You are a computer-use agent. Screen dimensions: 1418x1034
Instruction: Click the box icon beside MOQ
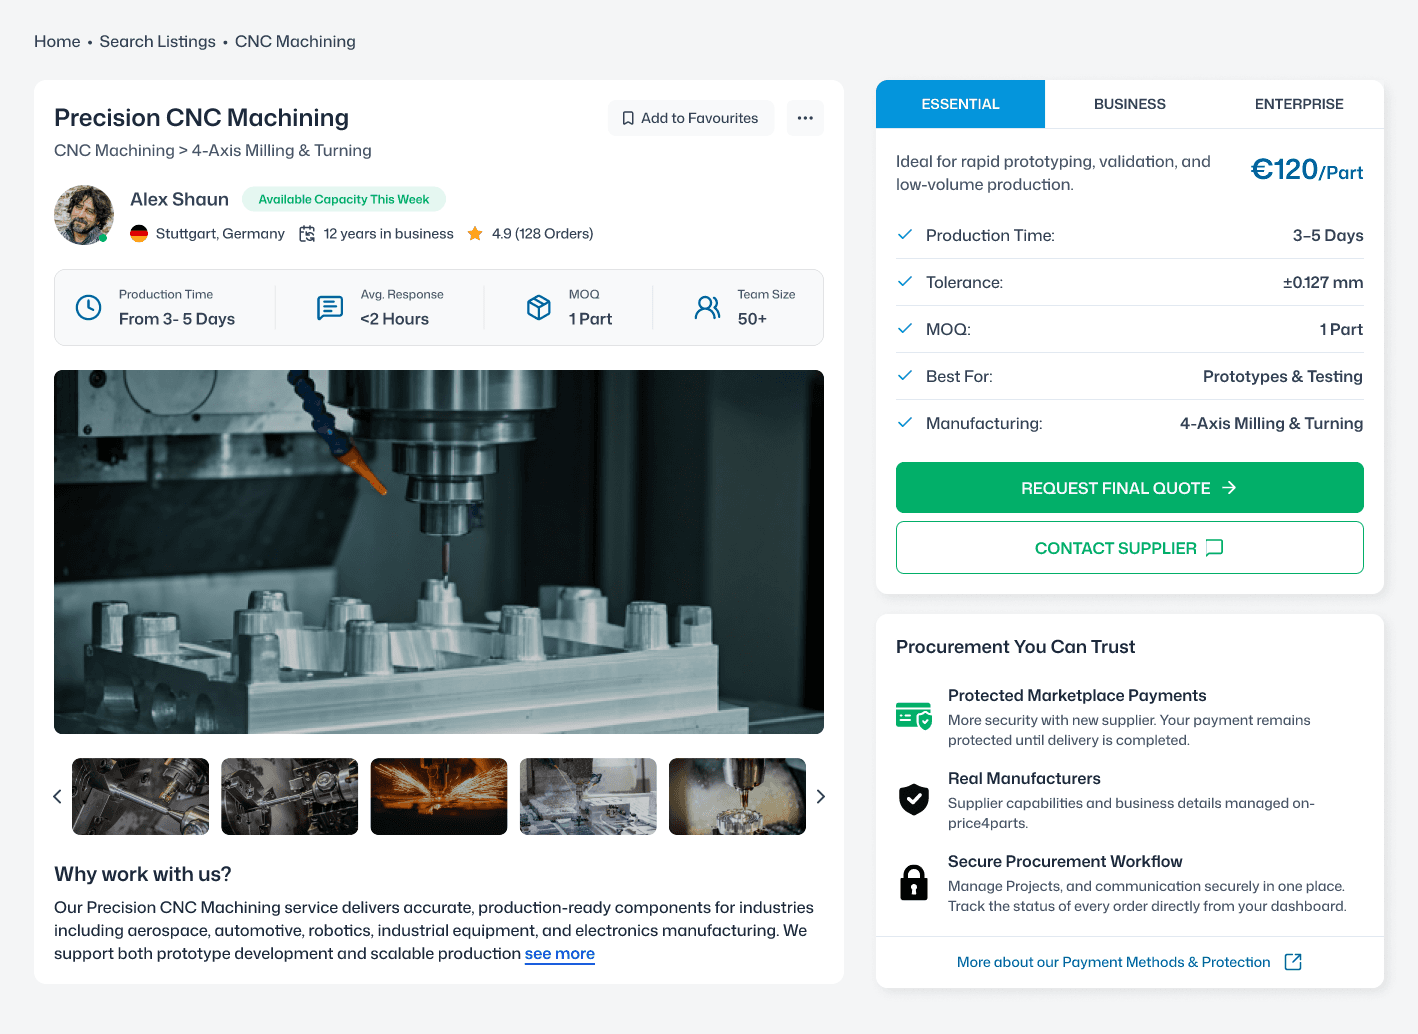[539, 307]
